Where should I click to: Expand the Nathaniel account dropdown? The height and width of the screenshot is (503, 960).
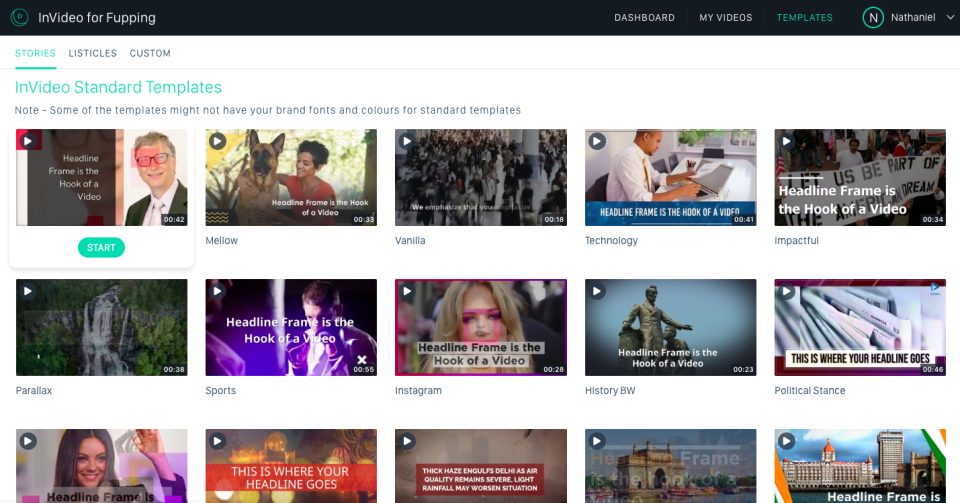click(949, 18)
